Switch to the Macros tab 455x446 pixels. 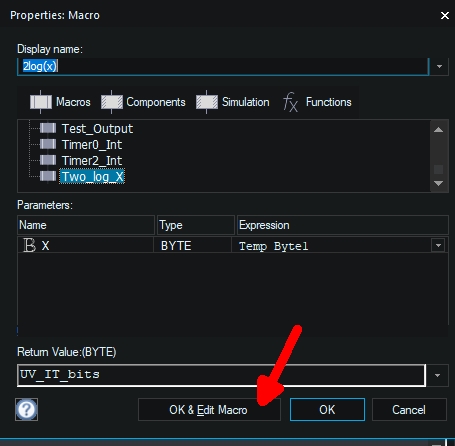point(60,102)
